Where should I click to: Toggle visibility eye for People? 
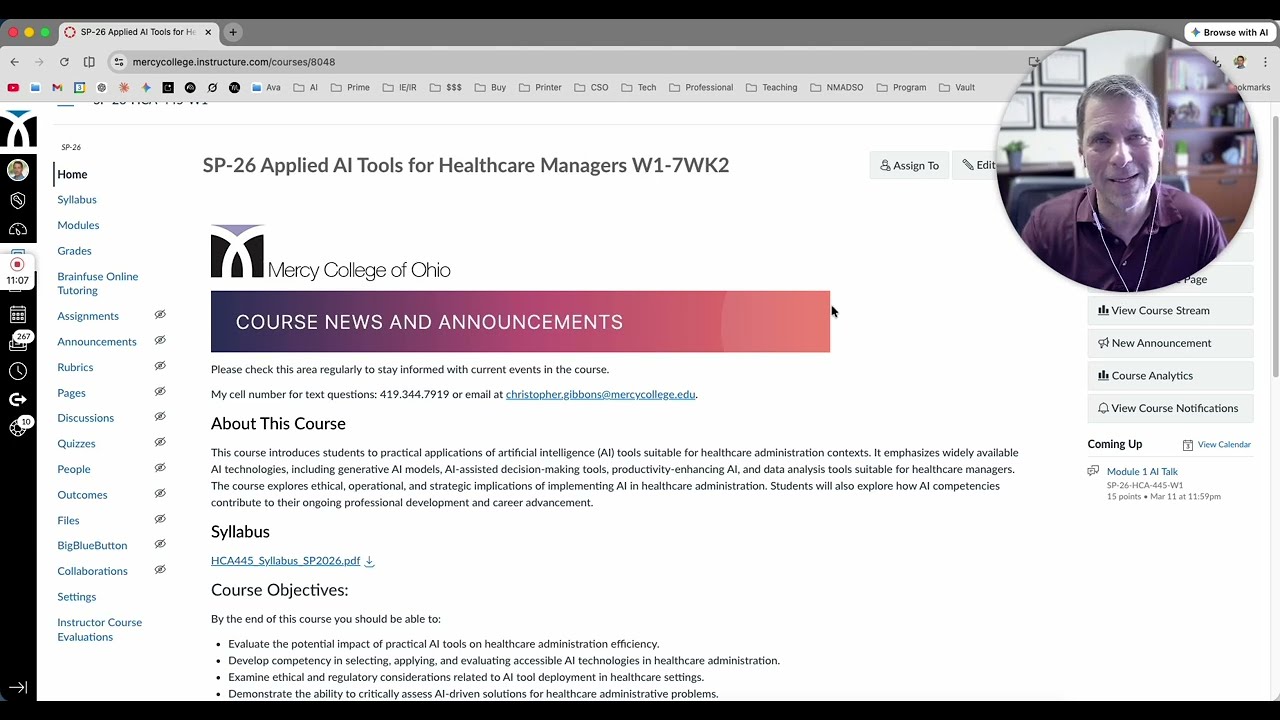coord(160,468)
